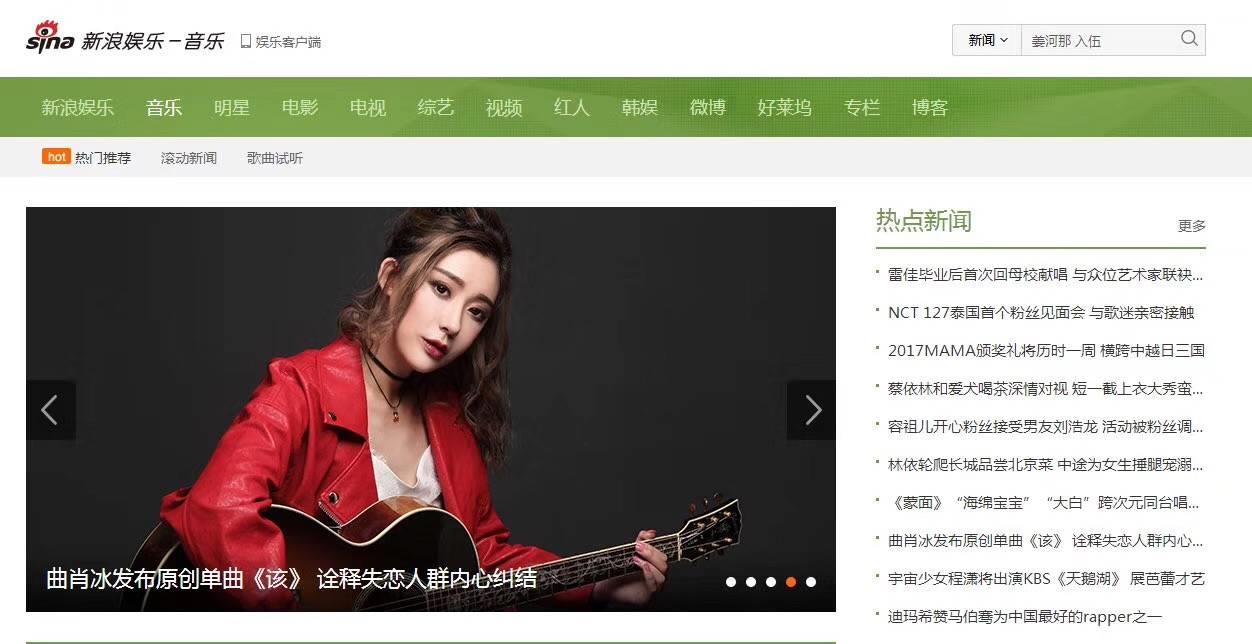Select the last carousel dot
1252x644 pixels.
[x=811, y=582]
